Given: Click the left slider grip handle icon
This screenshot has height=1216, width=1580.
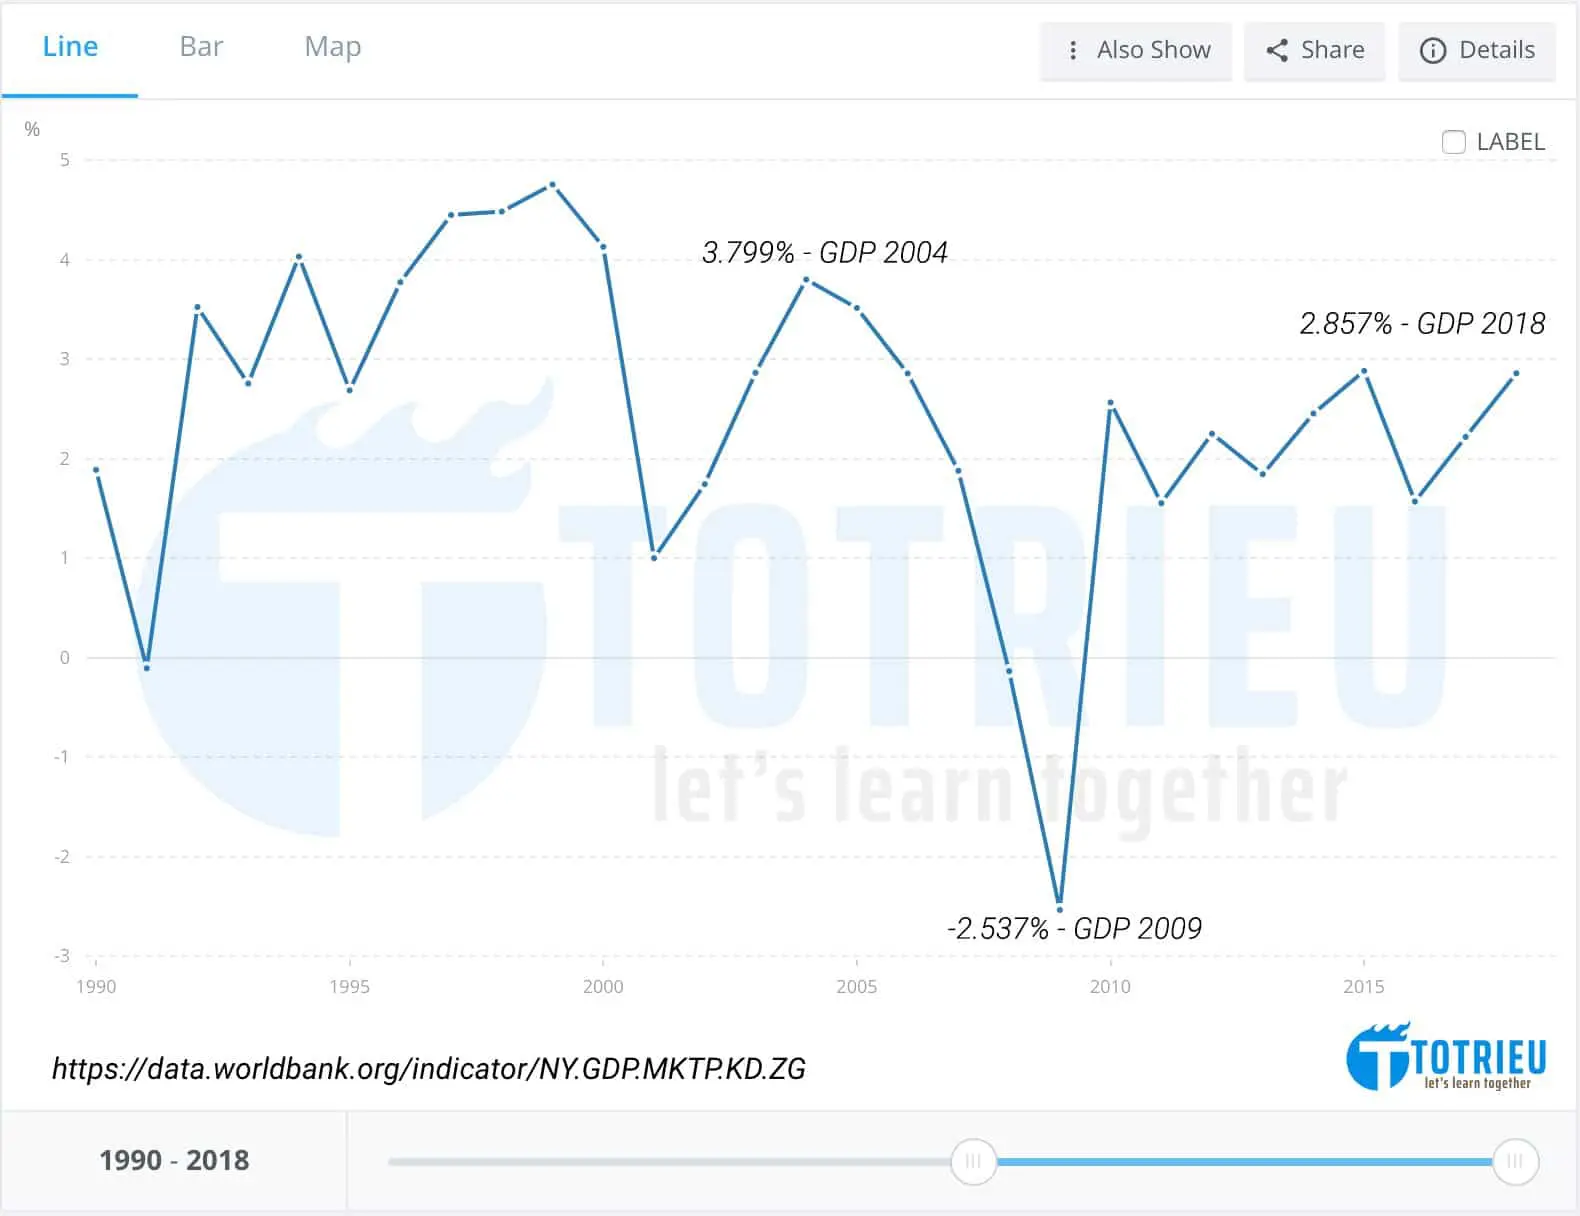Looking at the screenshot, I should 973,1162.
